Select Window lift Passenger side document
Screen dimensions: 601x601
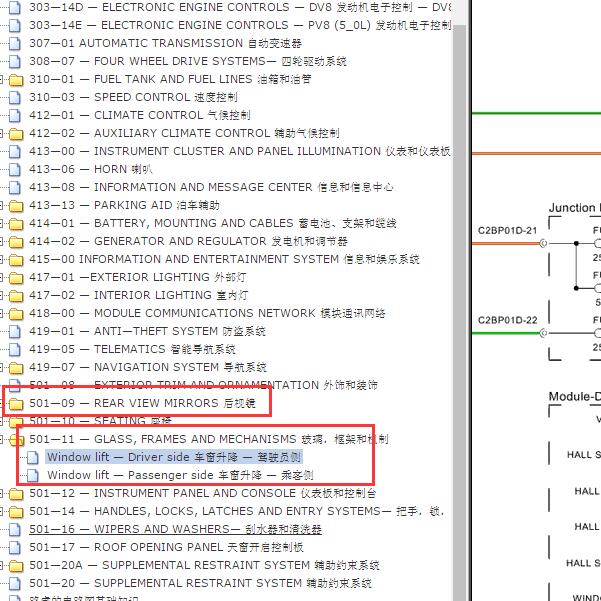180,475
